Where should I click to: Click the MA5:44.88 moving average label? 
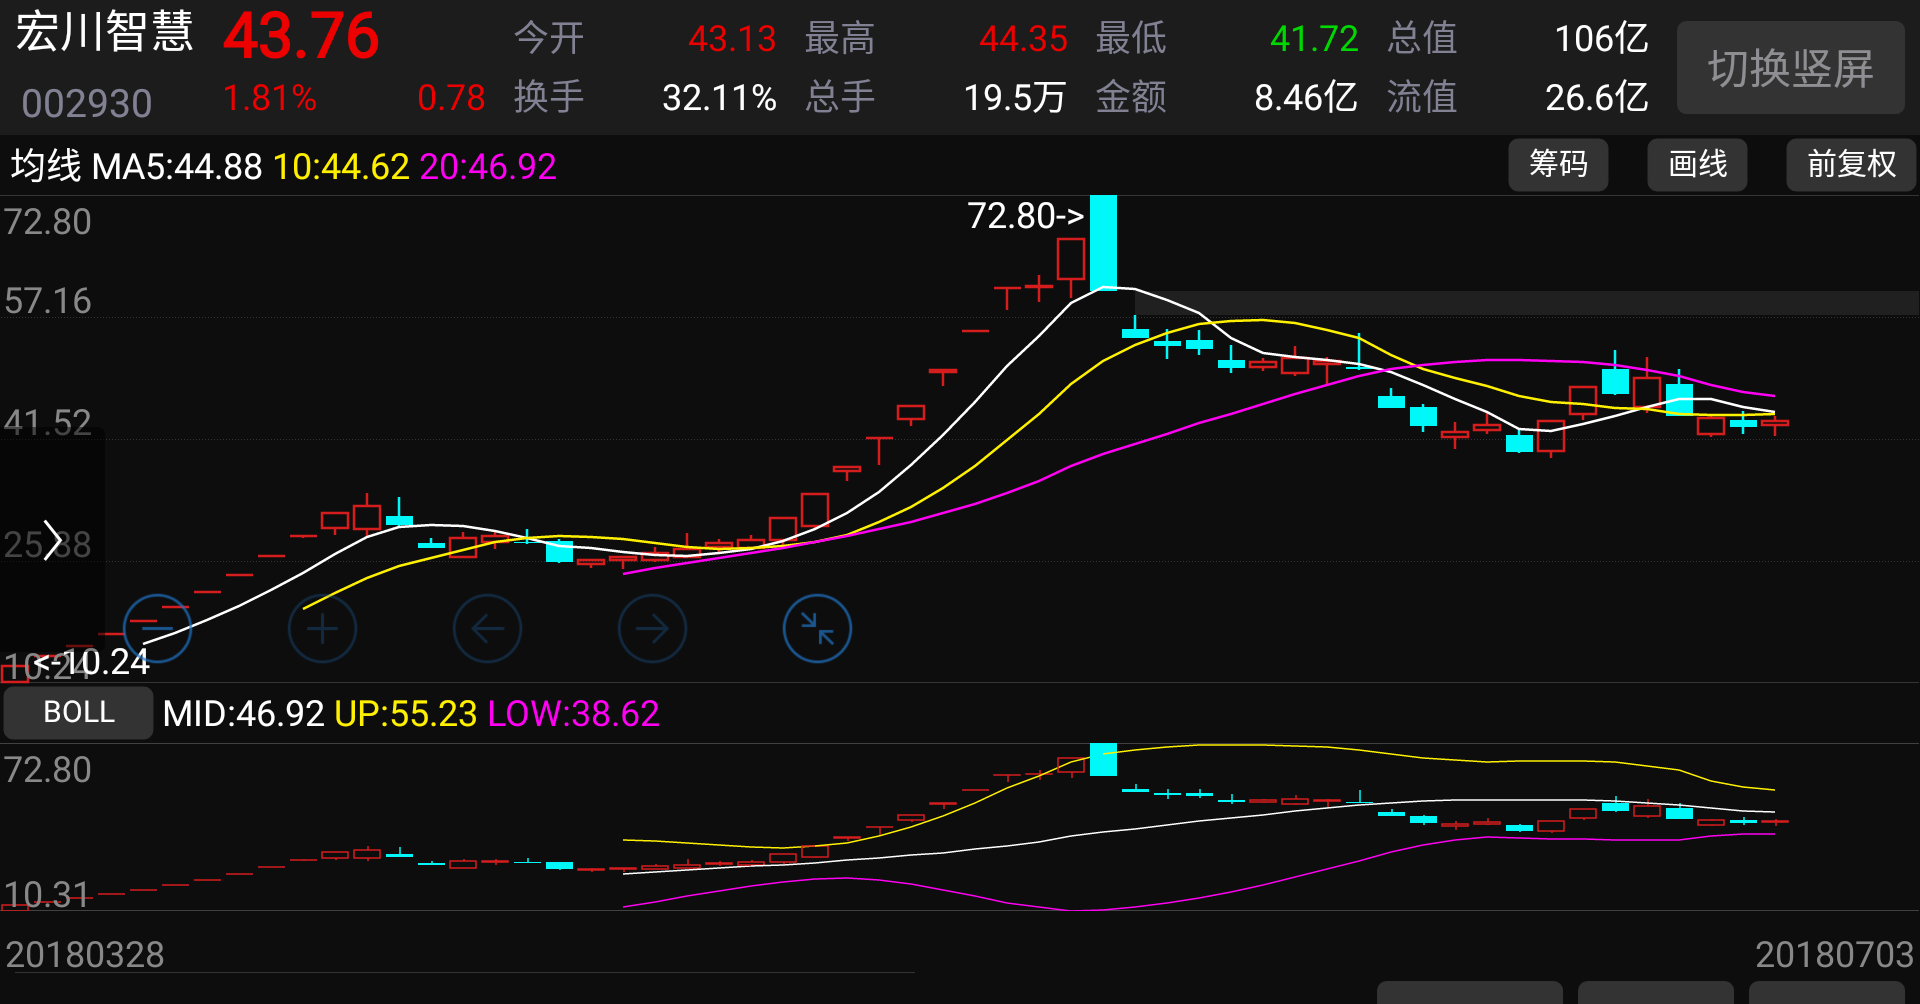pyautogui.click(x=177, y=167)
